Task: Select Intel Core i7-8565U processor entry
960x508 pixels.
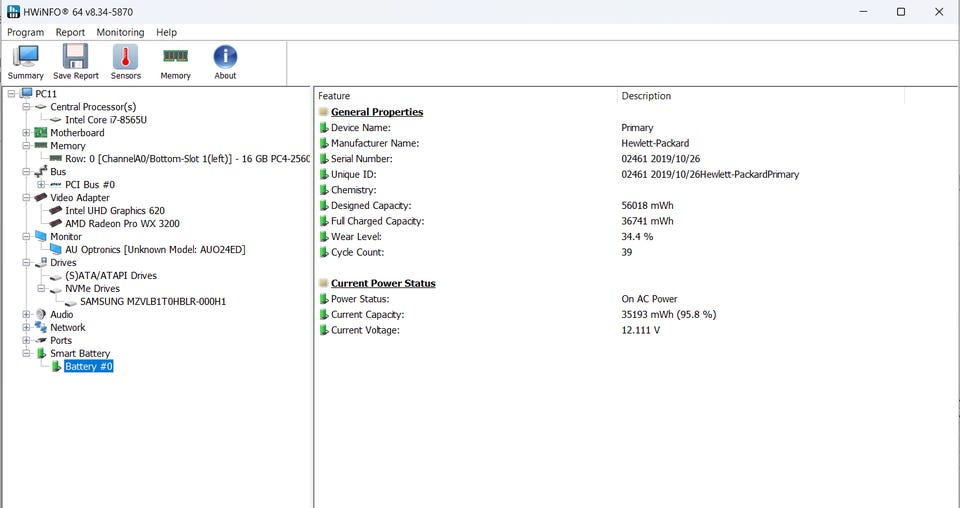Action: (x=105, y=120)
